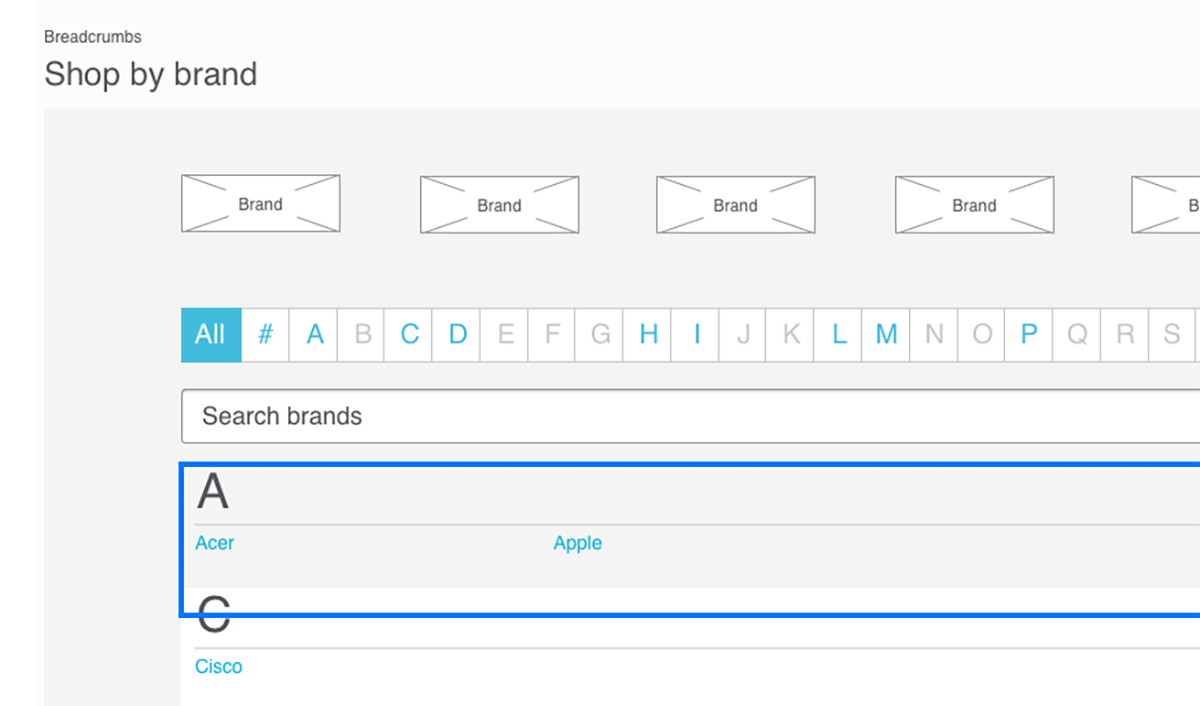The height and width of the screenshot is (706, 1200).
Task: Filter brands by letter H
Action: [x=648, y=334]
